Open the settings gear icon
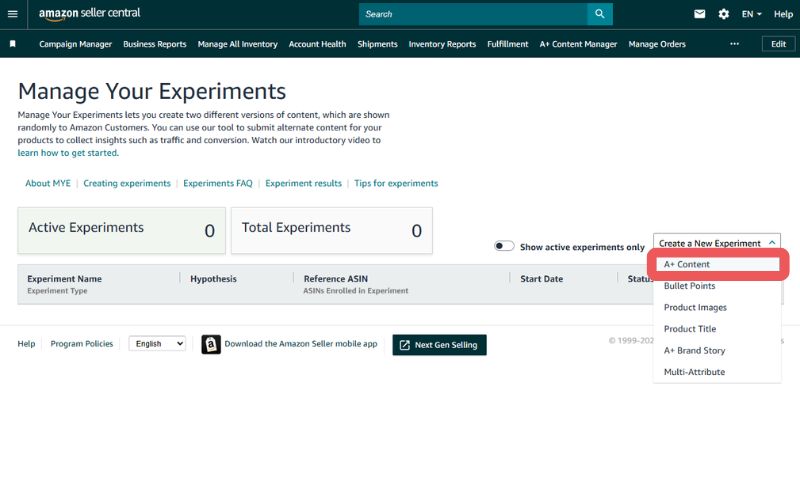Image resolution: width=800 pixels, height=500 pixels. pyautogui.click(x=723, y=14)
